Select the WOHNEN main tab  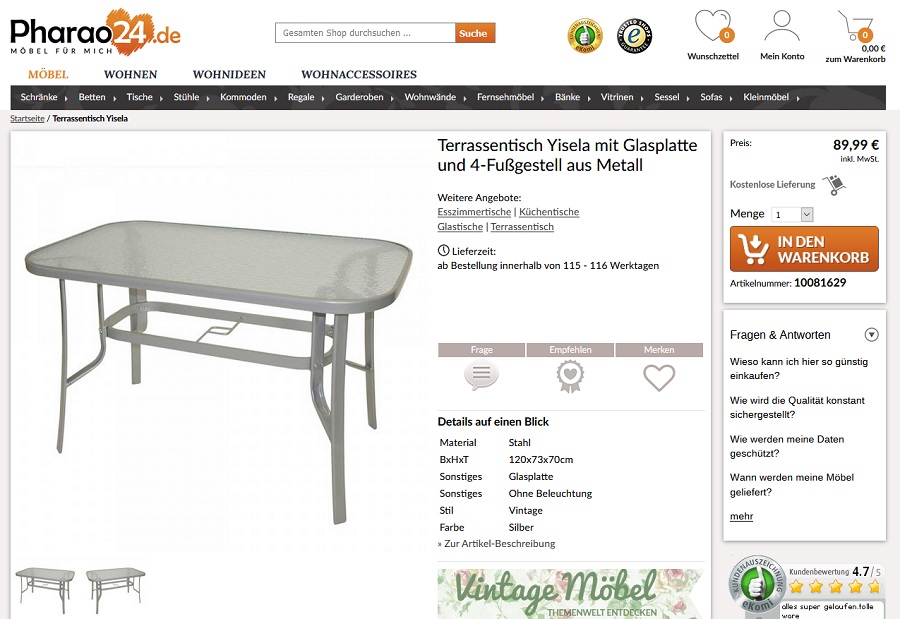[x=130, y=75]
